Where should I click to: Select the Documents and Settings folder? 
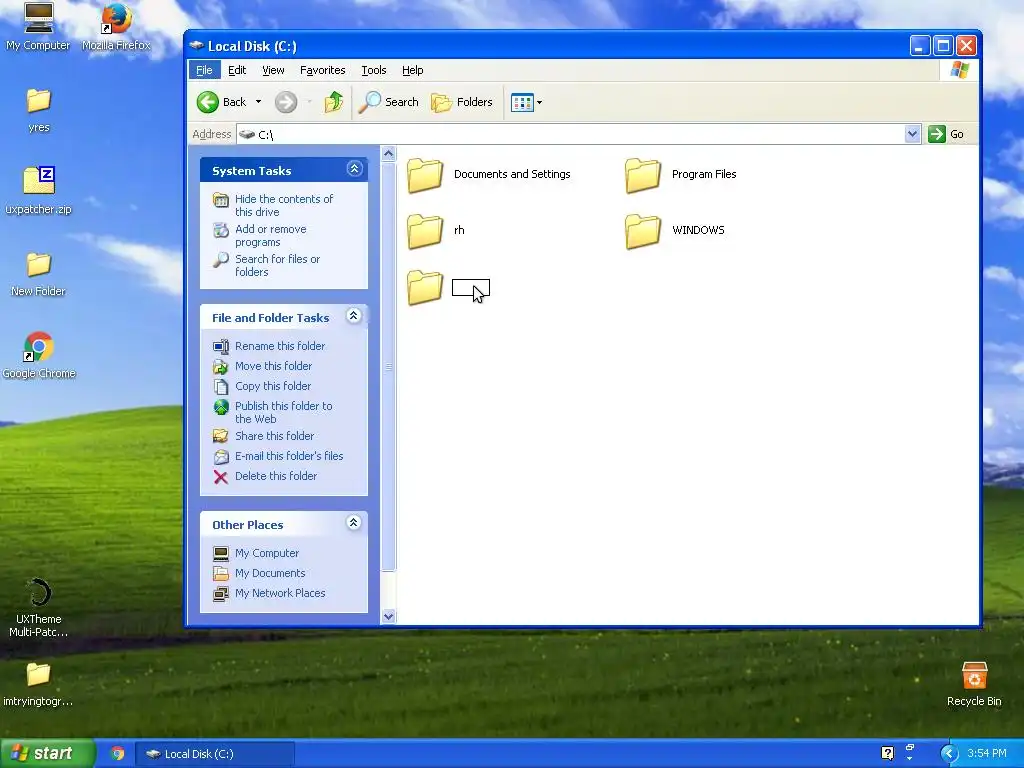point(490,175)
